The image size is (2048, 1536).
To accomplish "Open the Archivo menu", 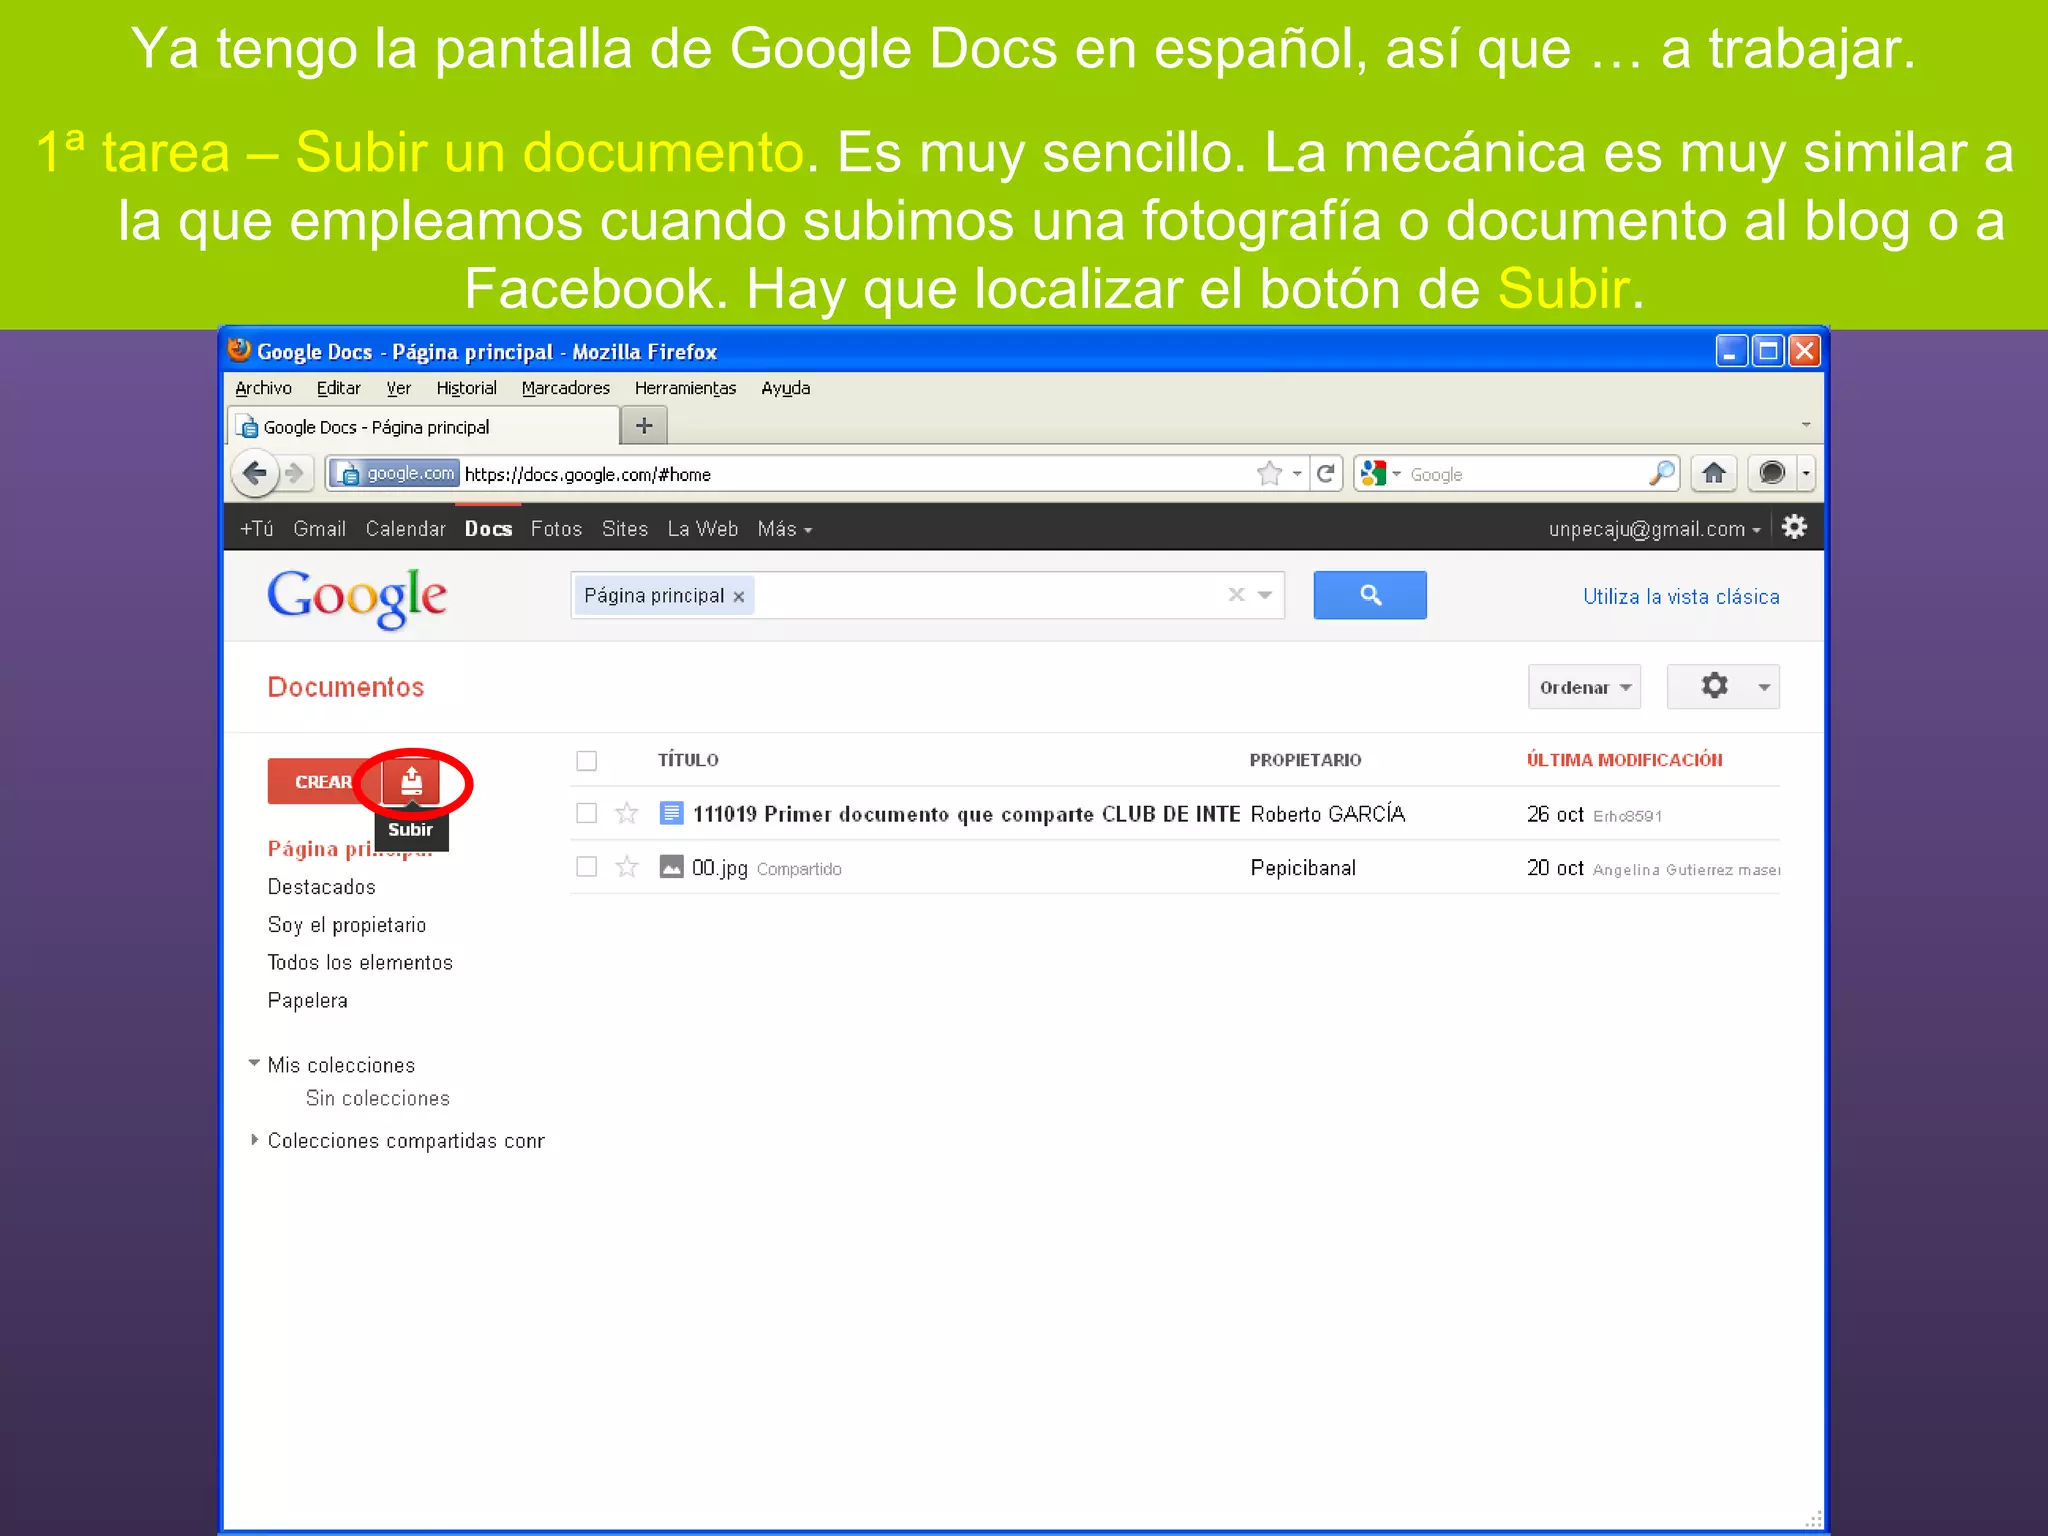I will [263, 388].
